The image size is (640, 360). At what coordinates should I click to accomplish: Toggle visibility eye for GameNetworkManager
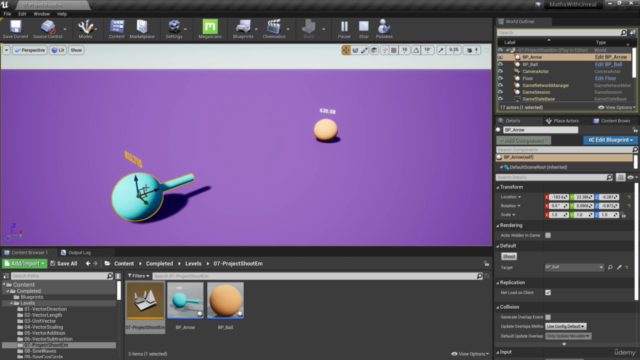pyautogui.click(x=500, y=85)
